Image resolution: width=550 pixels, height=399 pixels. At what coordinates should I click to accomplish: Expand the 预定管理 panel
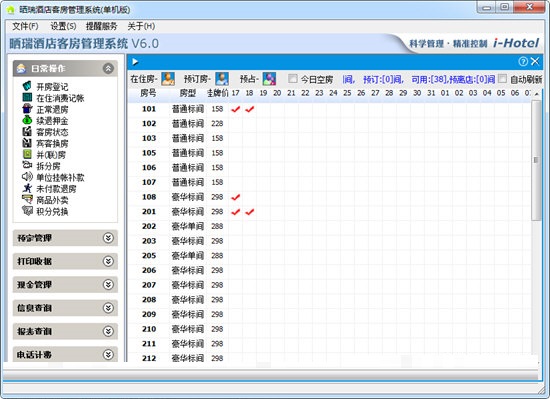pyautogui.click(x=108, y=238)
